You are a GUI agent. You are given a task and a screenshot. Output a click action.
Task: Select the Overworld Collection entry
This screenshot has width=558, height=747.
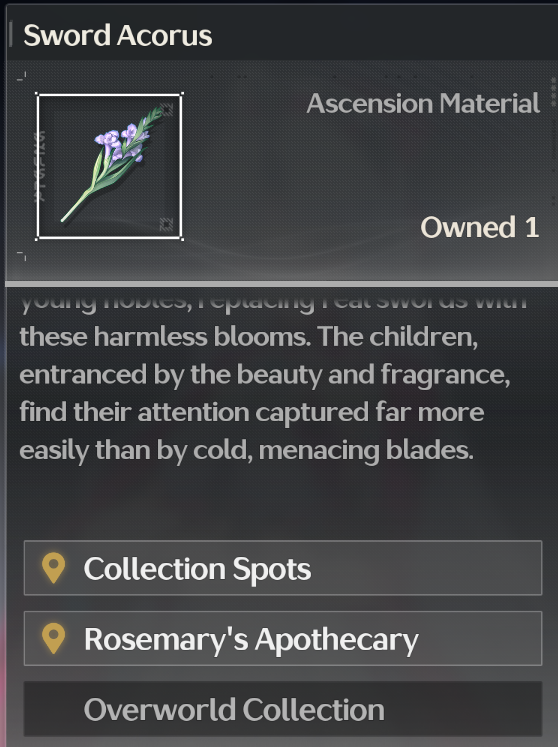[283, 709]
